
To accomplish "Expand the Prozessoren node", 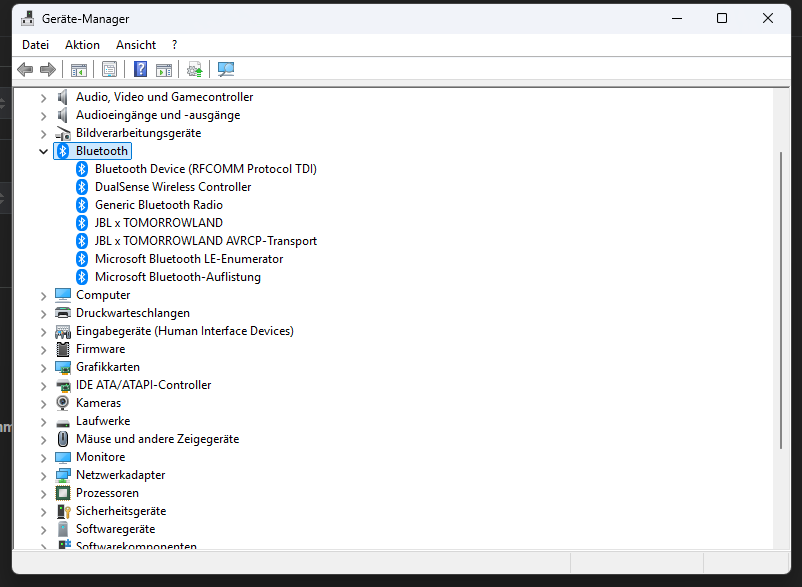I will pos(43,494).
